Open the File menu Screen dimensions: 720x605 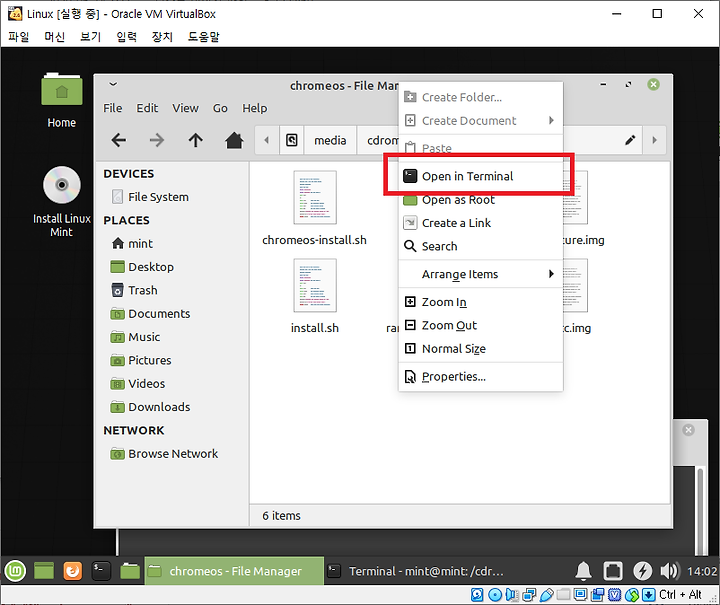(112, 108)
